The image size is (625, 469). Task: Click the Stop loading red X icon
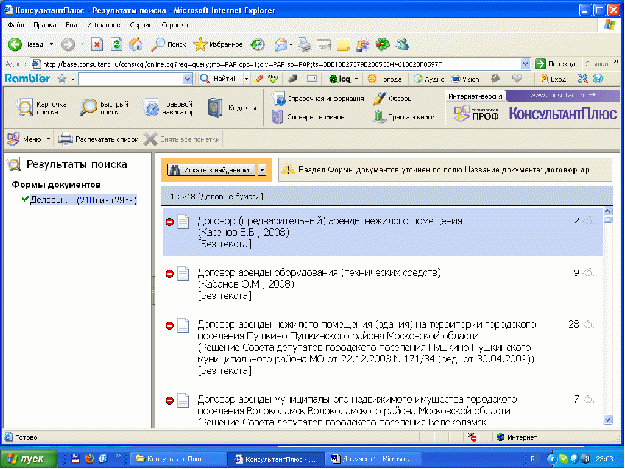tap(96, 44)
